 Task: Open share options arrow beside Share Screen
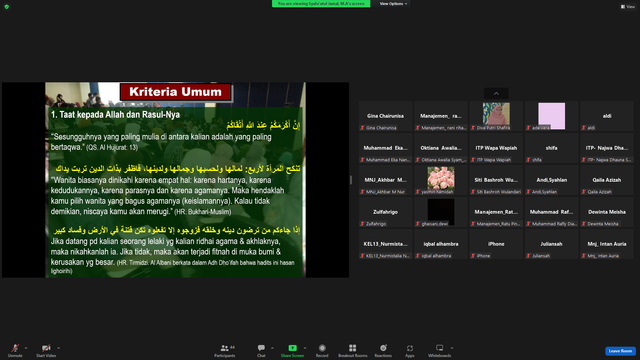(x=305, y=348)
